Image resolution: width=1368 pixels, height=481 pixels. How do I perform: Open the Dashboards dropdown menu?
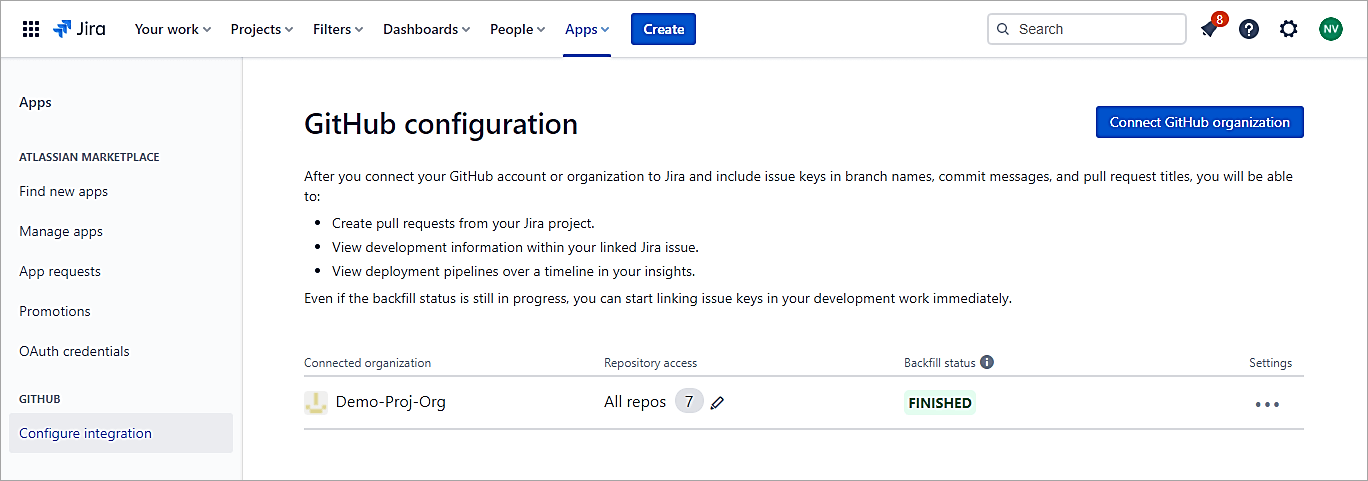[426, 29]
